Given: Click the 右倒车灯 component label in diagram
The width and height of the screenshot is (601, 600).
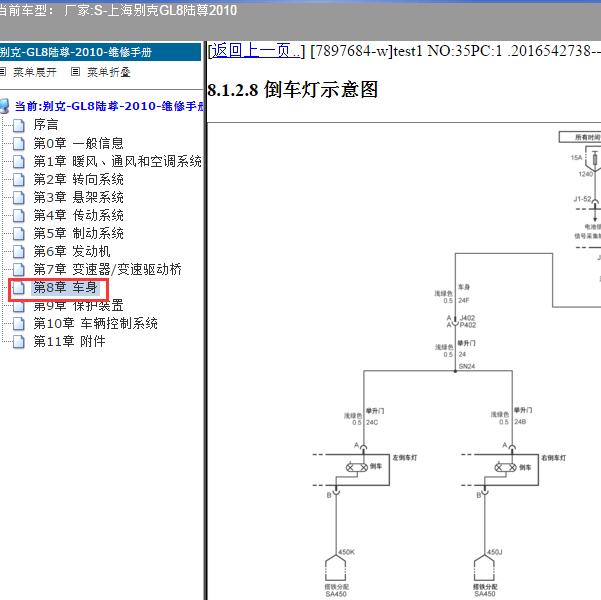Looking at the screenshot, I should pyautogui.click(x=553, y=457).
